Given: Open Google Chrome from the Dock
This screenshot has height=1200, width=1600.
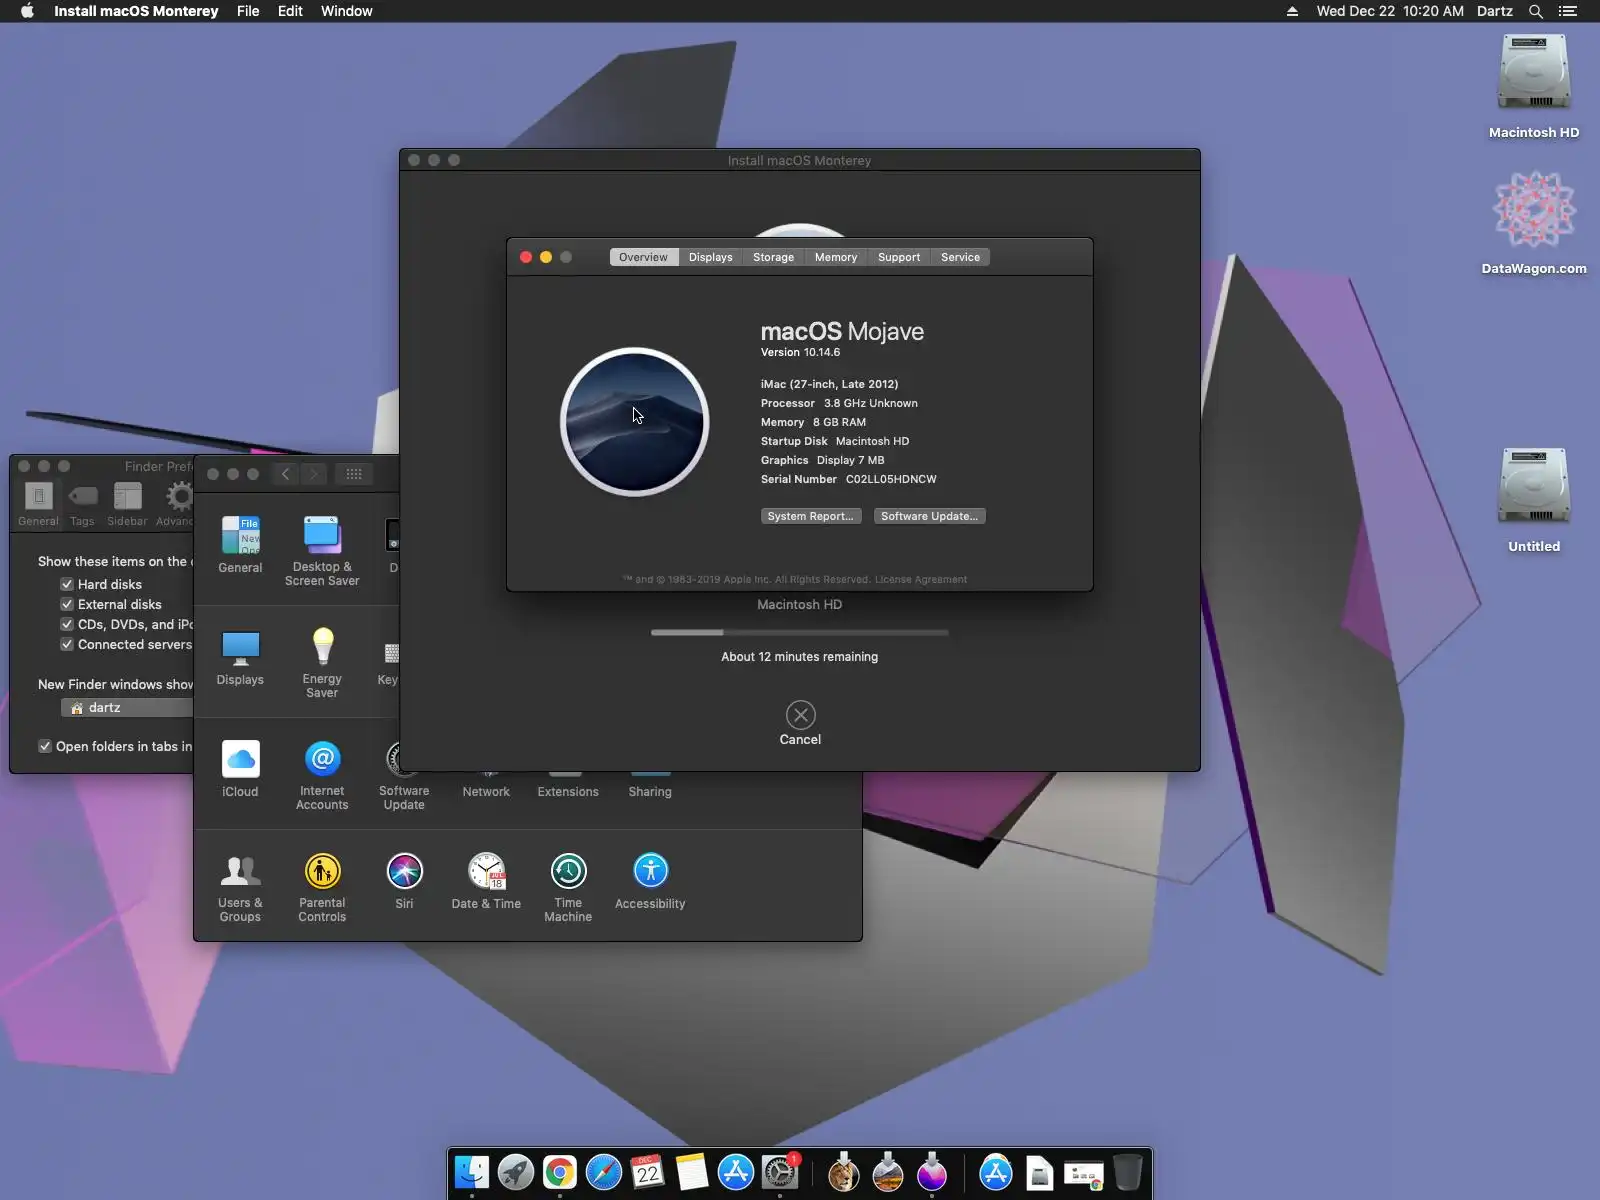Looking at the screenshot, I should tap(560, 1172).
